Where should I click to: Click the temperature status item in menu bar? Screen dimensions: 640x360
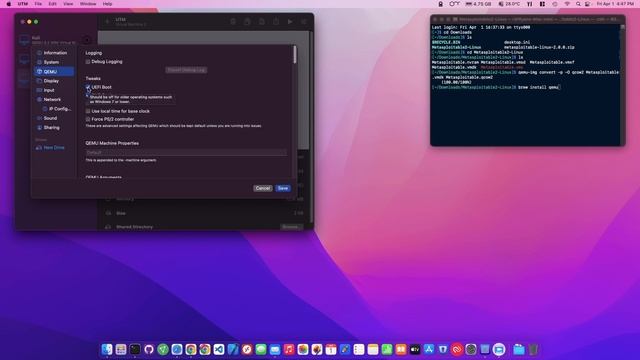click(509, 4)
